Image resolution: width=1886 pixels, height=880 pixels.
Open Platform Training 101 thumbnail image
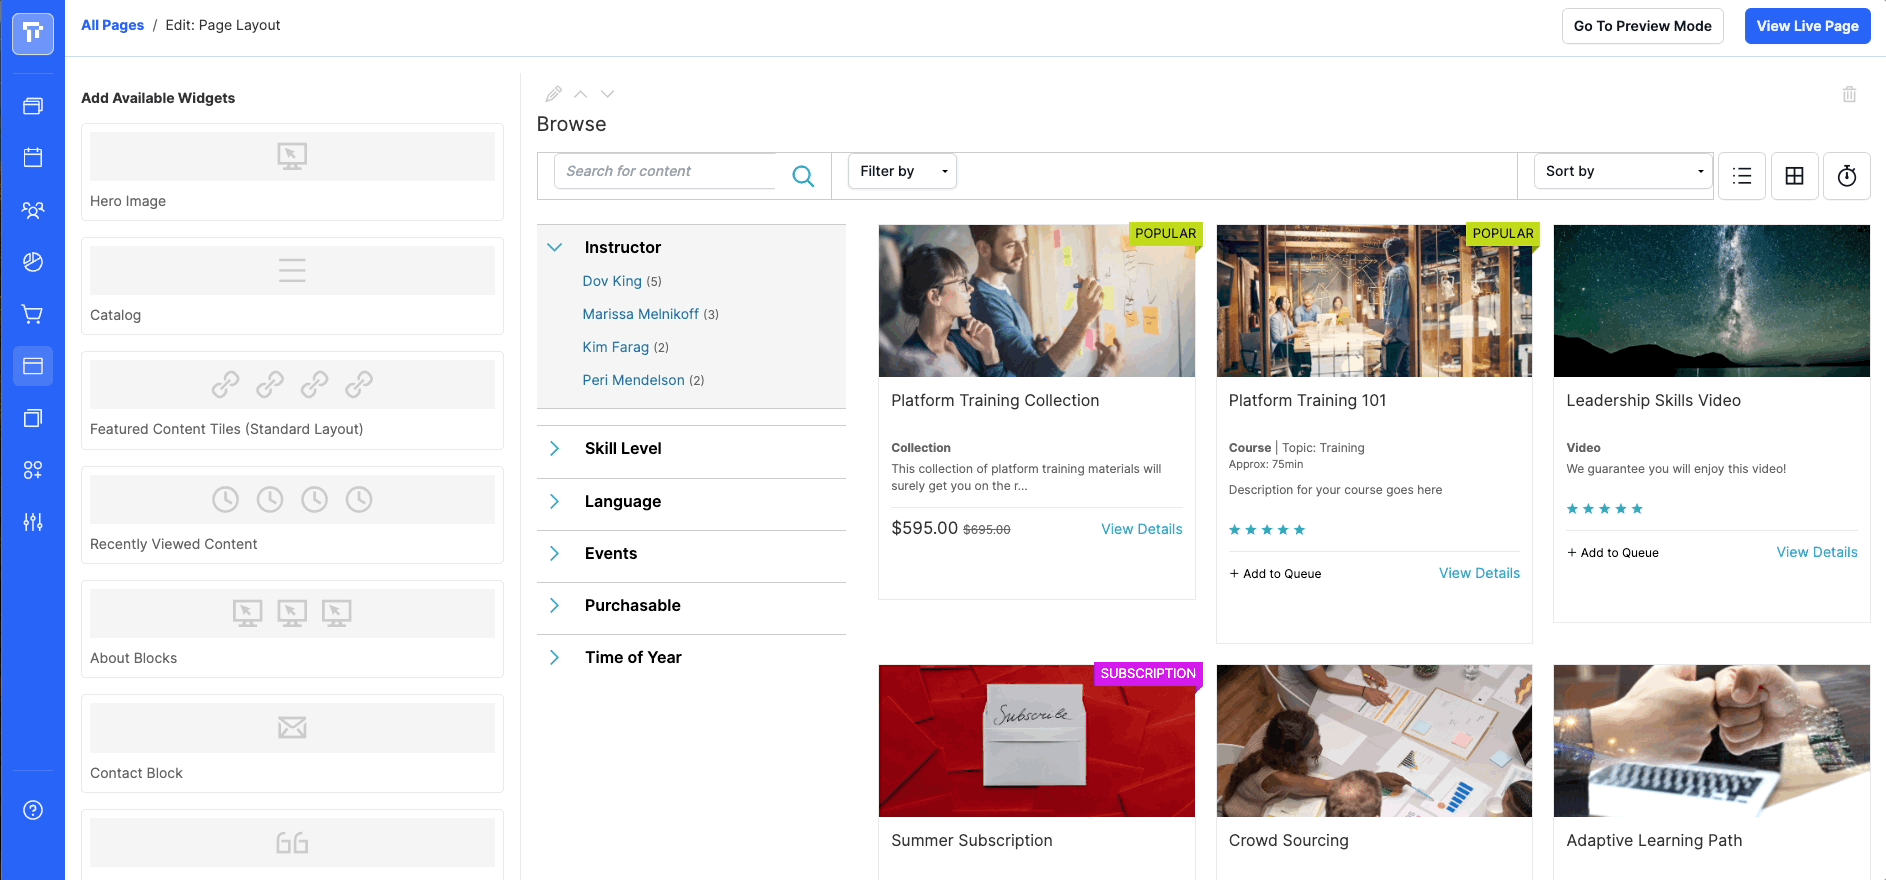click(1374, 301)
